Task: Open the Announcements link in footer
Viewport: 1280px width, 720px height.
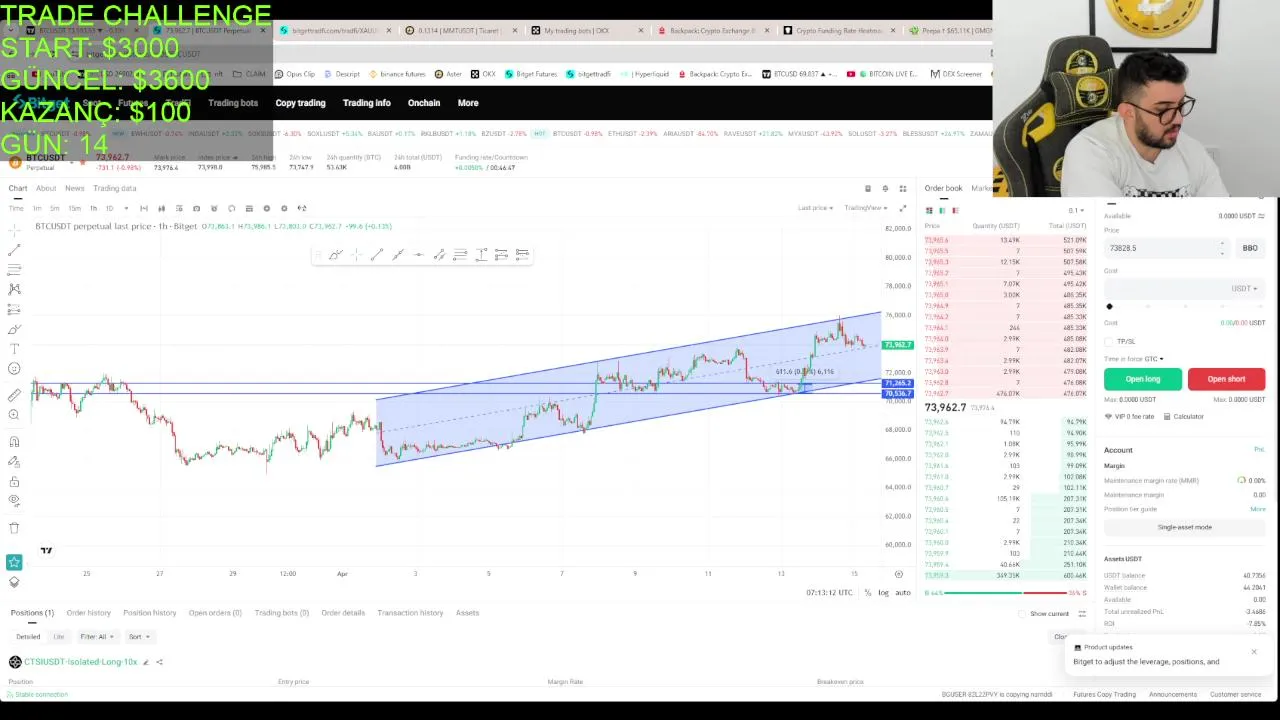Action: tap(1172, 695)
